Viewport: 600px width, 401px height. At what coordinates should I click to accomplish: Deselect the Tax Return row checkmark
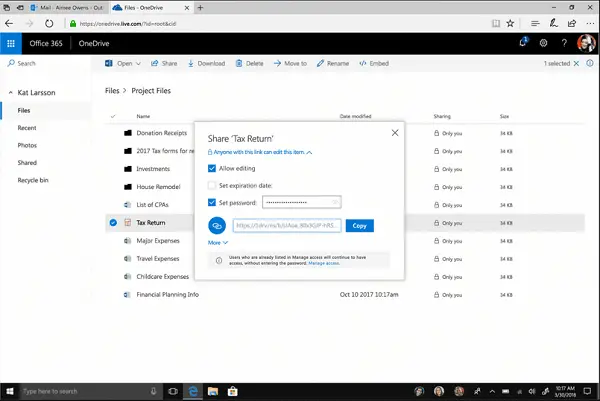tap(113, 223)
